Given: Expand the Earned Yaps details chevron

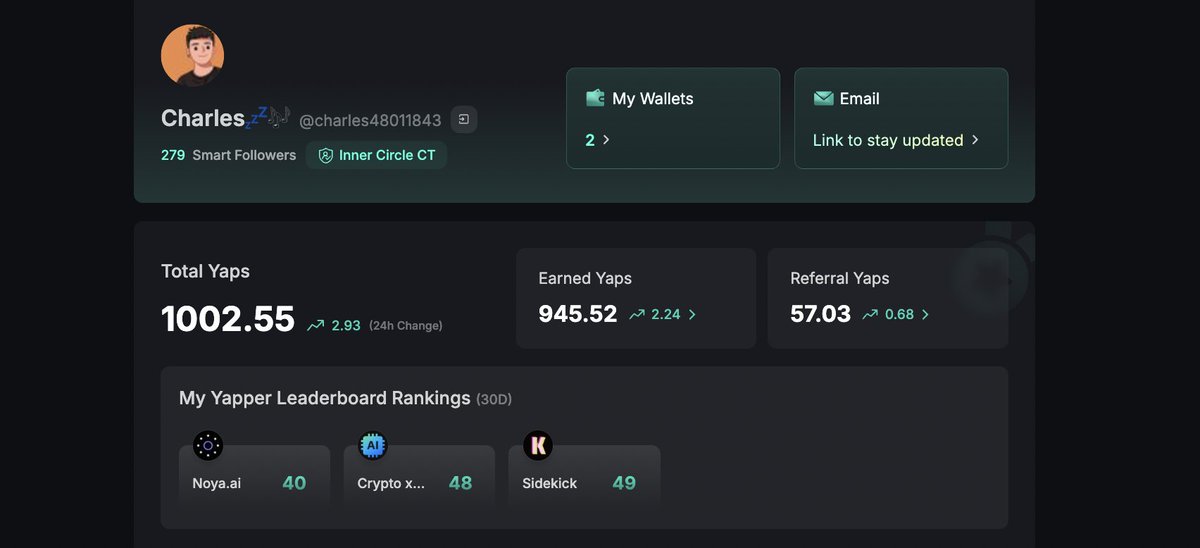Looking at the screenshot, I should (x=692, y=314).
